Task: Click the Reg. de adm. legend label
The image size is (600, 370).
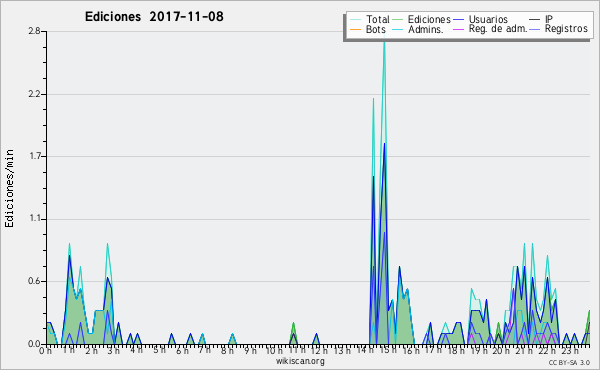Action: tap(497, 29)
